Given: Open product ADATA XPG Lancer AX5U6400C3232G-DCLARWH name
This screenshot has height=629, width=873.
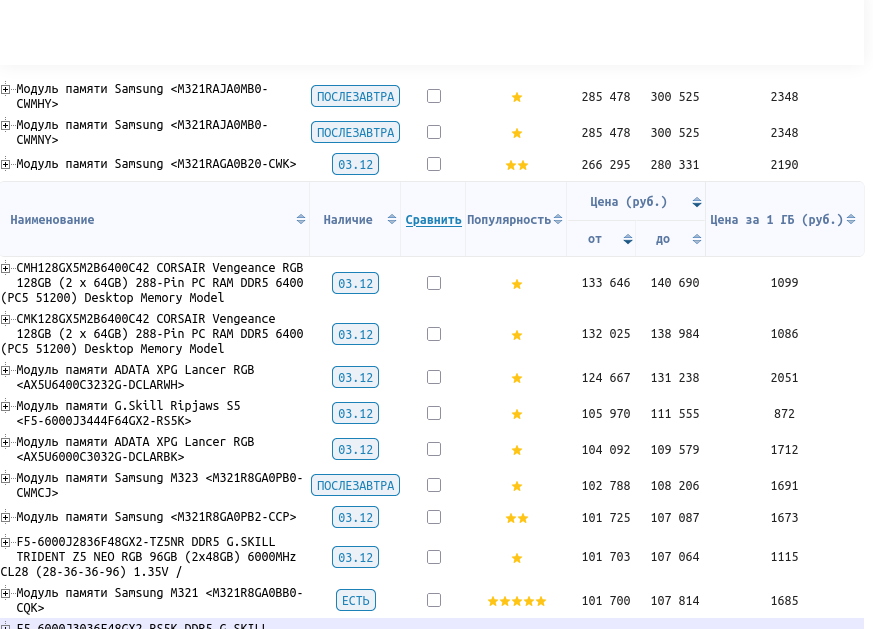Looking at the screenshot, I should (x=135, y=377).
